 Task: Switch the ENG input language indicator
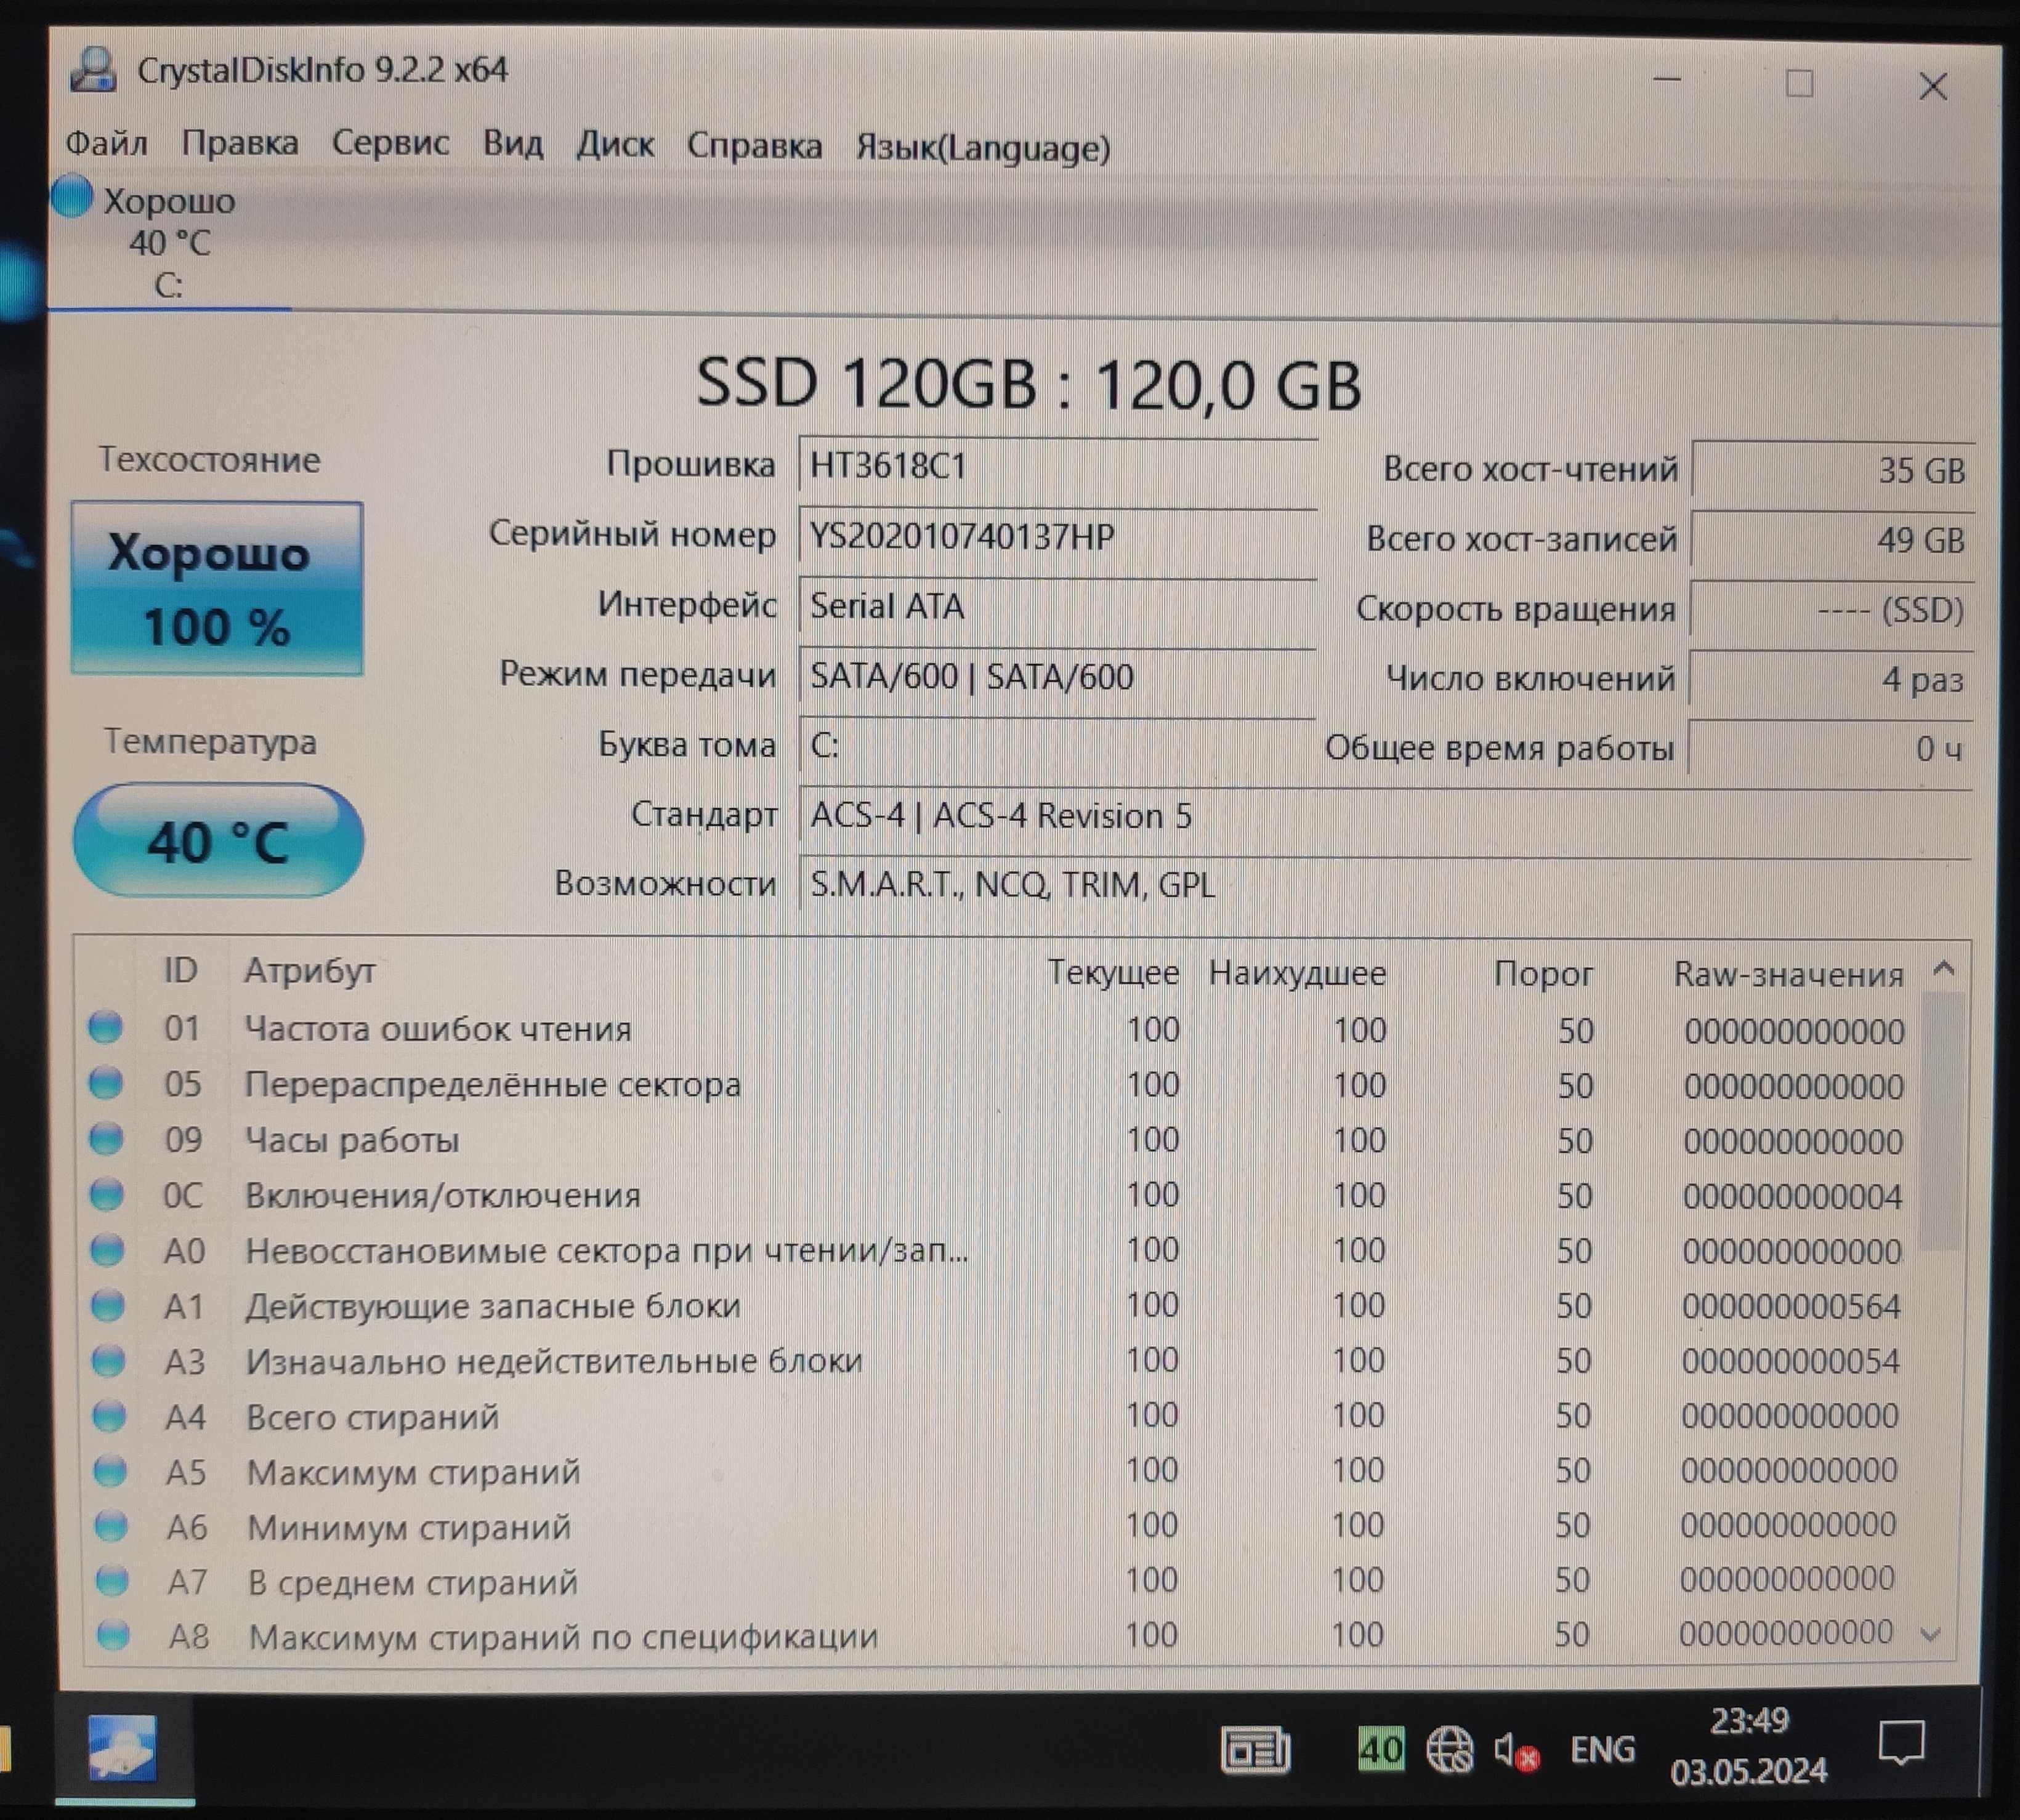(1603, 1750)
